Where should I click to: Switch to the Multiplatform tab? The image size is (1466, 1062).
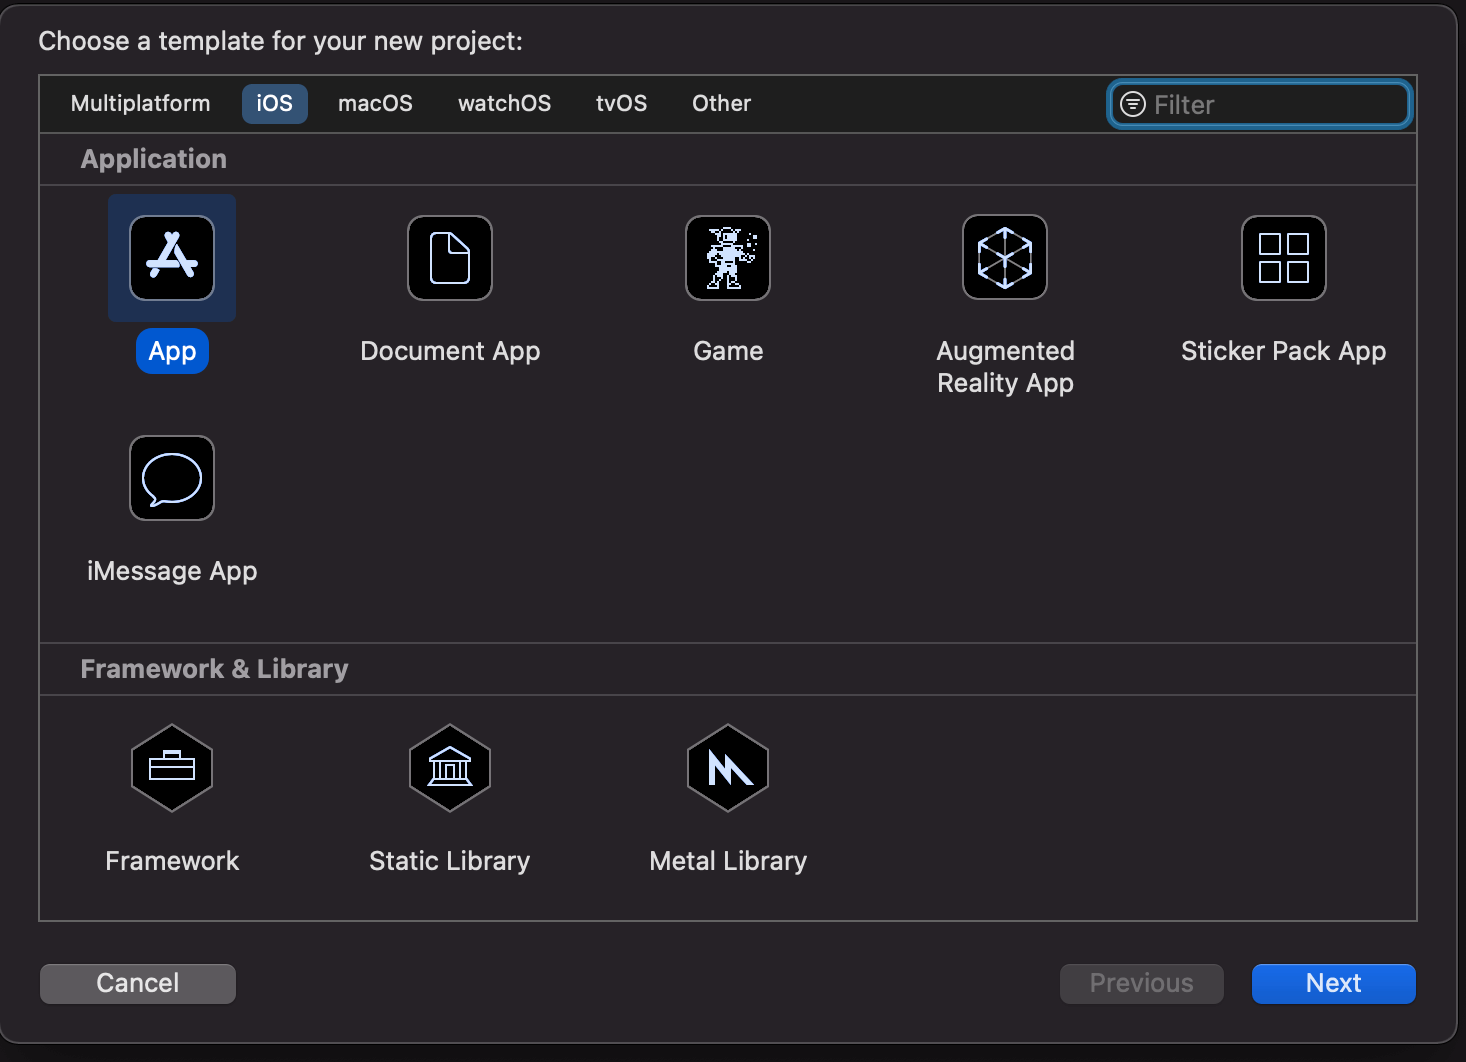click(x=140, y=103)
